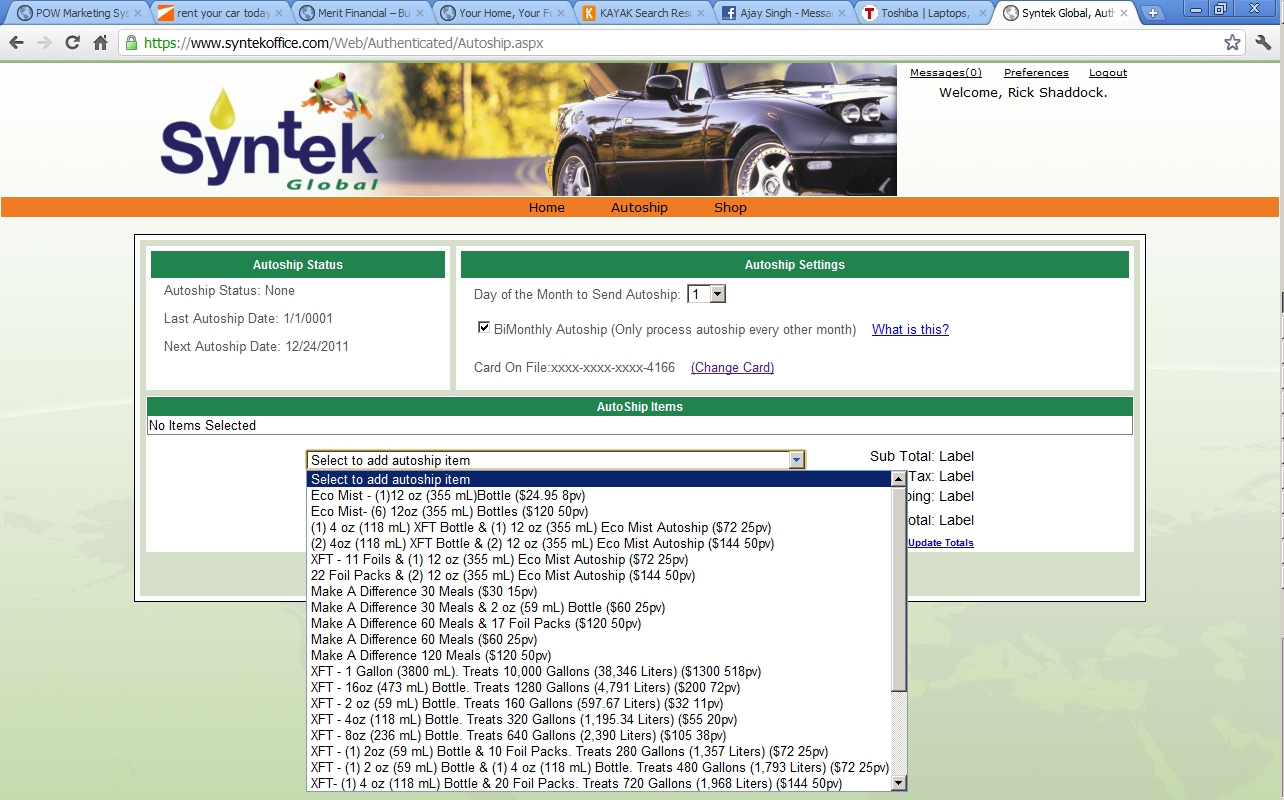
Task: Open the Home menu item
Action: tap(547, 207)
